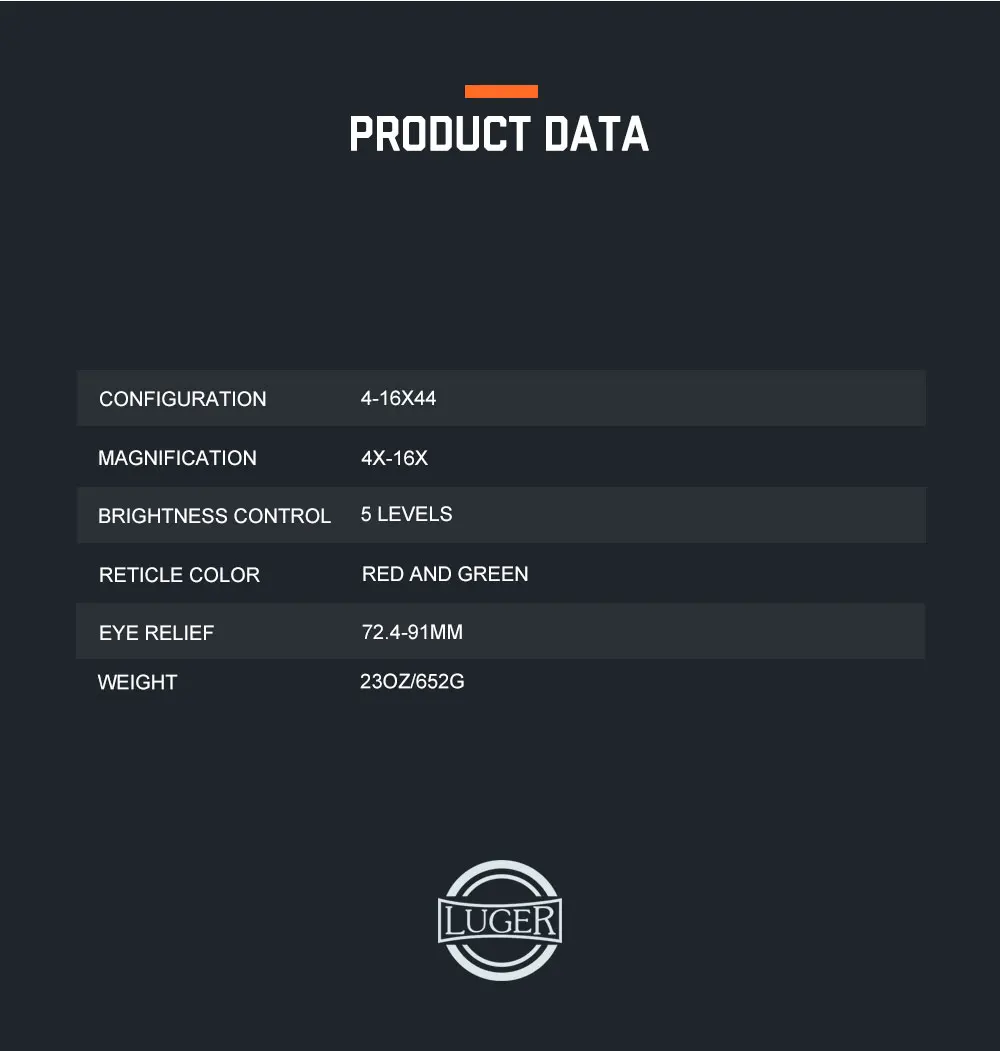Click the RED AND GREEN value

[x=445, y=574]
